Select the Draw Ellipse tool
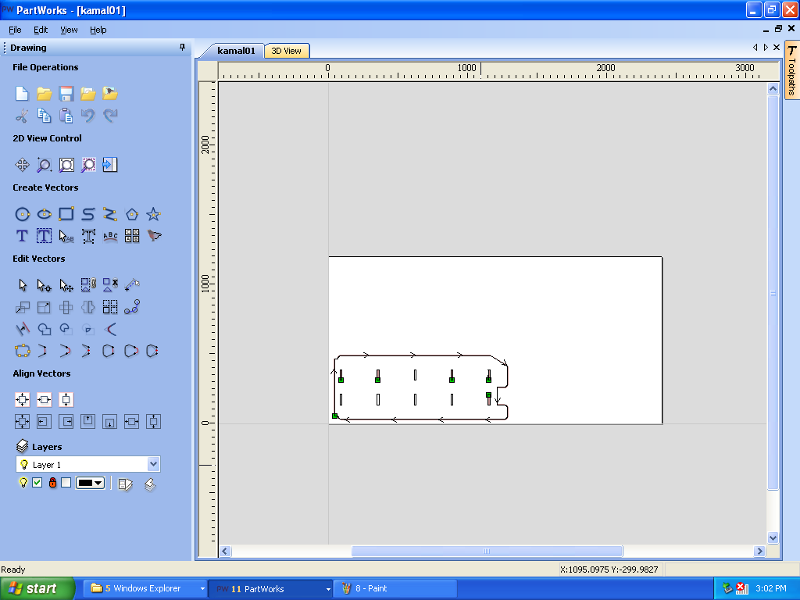 [44, 214]
